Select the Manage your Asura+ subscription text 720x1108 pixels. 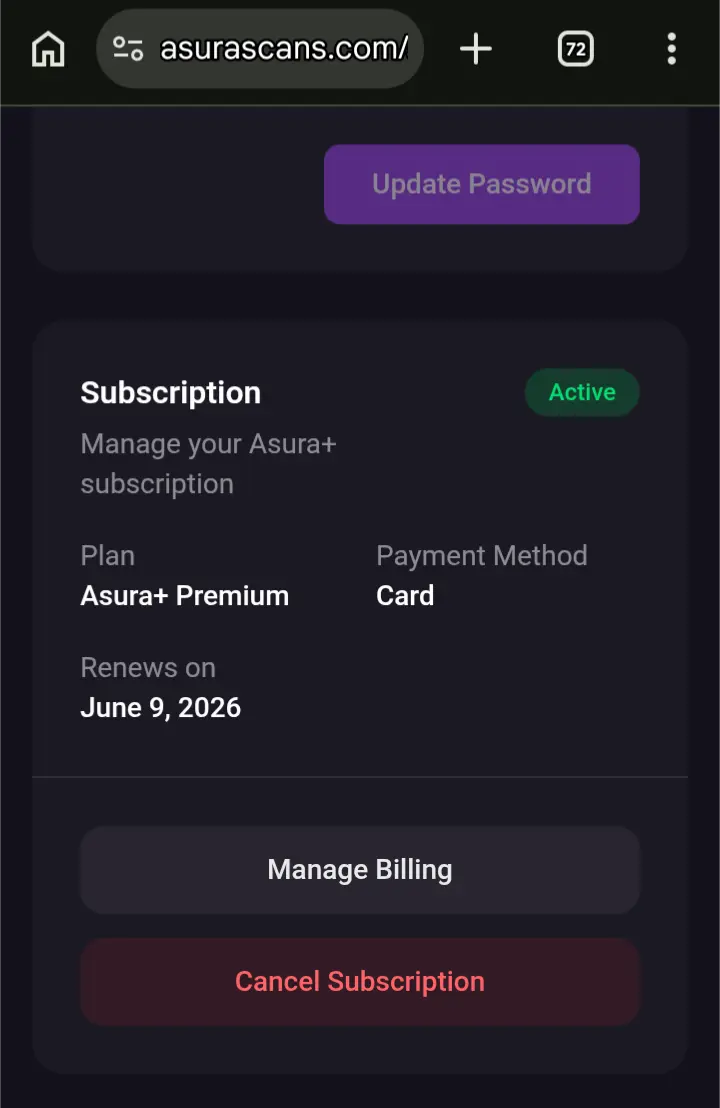[208, 464]
